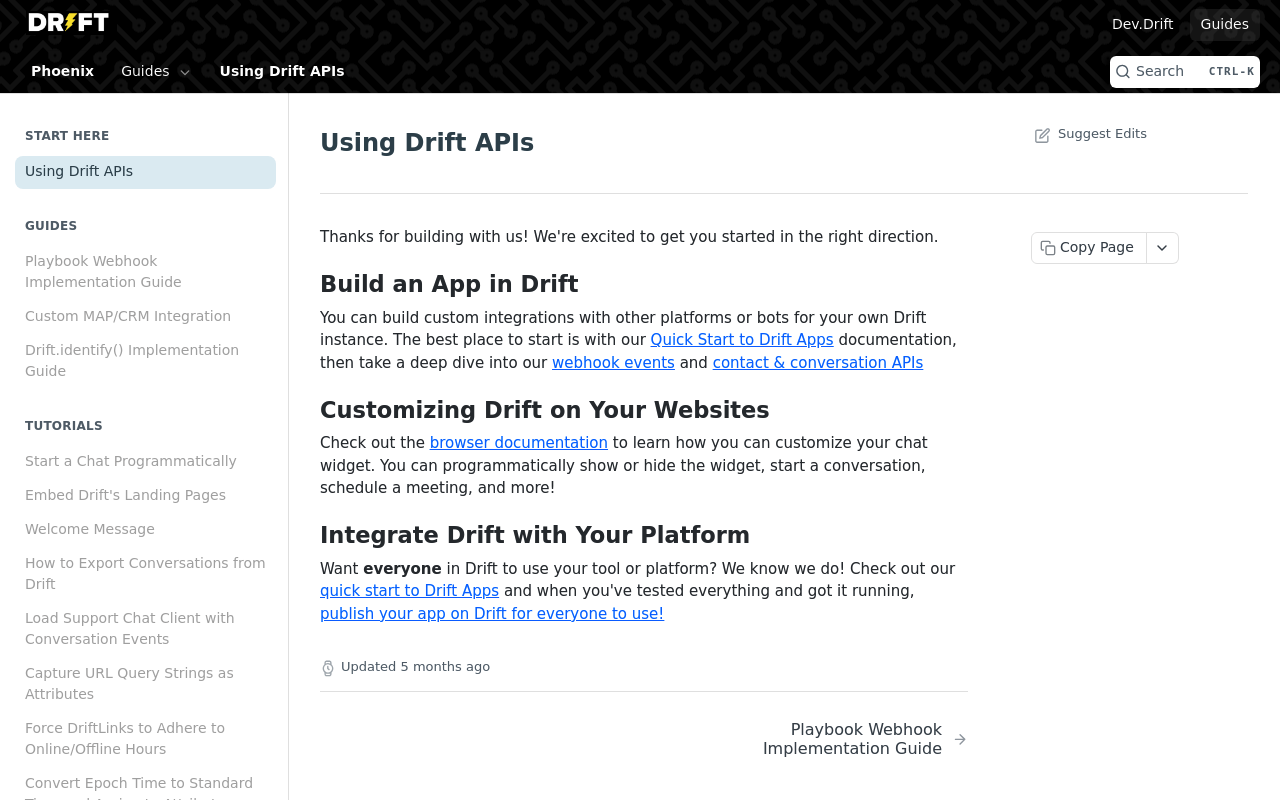Click the Search field

pos(1185,72)
